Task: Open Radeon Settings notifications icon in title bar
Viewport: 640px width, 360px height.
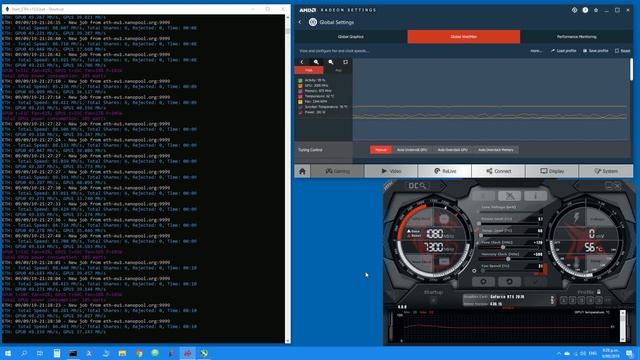Action: [574, 10]
